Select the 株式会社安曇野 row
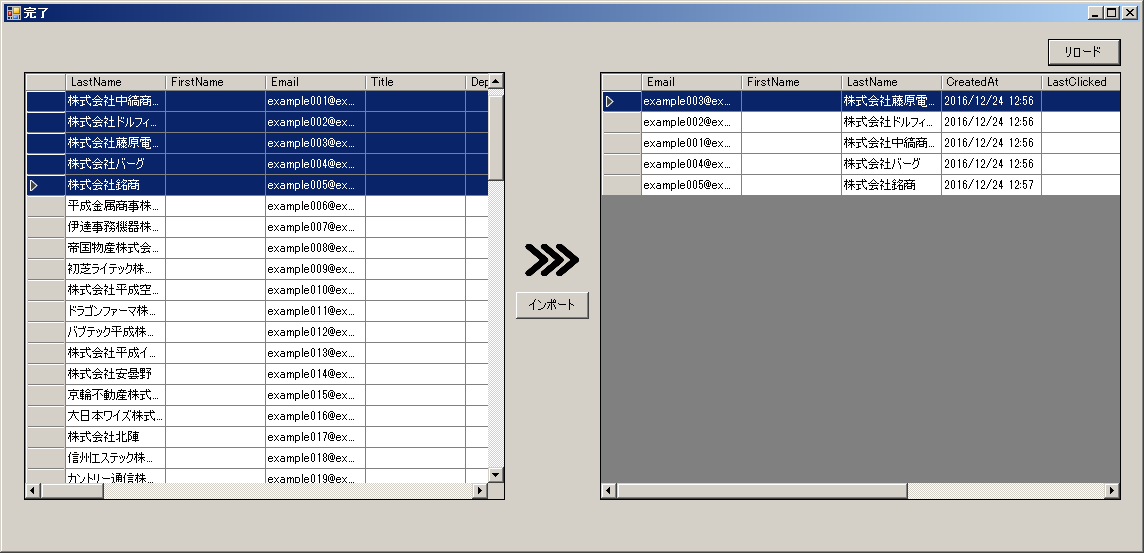The height and width of the screenshot is (553, 1144). coord(257,375)
